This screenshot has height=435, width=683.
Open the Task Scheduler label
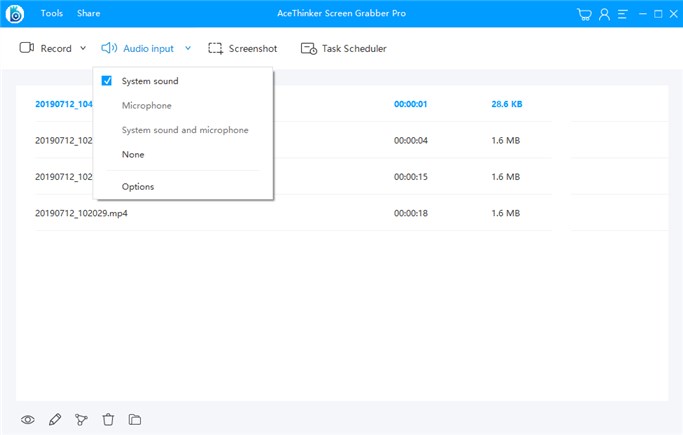point(354,48)
